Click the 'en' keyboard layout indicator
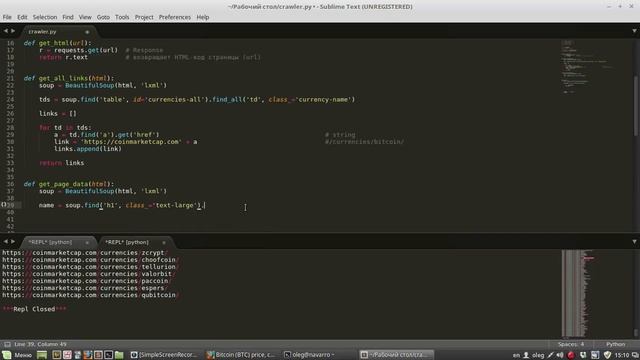 (516, 355)
